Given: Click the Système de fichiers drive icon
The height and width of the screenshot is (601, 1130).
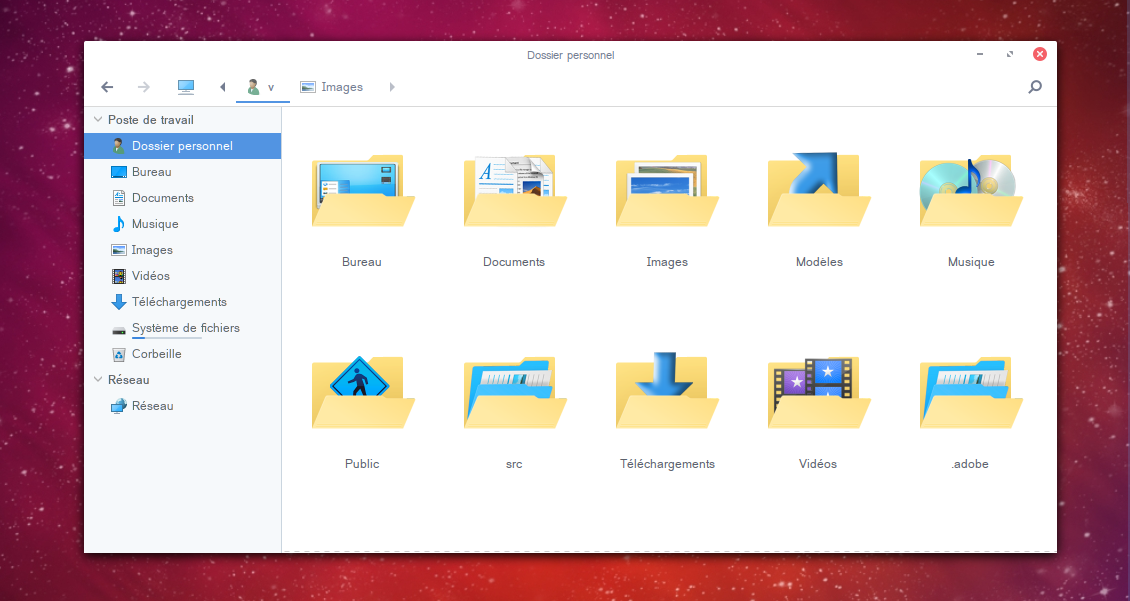Looking at the screenshot, I should 119,330.
